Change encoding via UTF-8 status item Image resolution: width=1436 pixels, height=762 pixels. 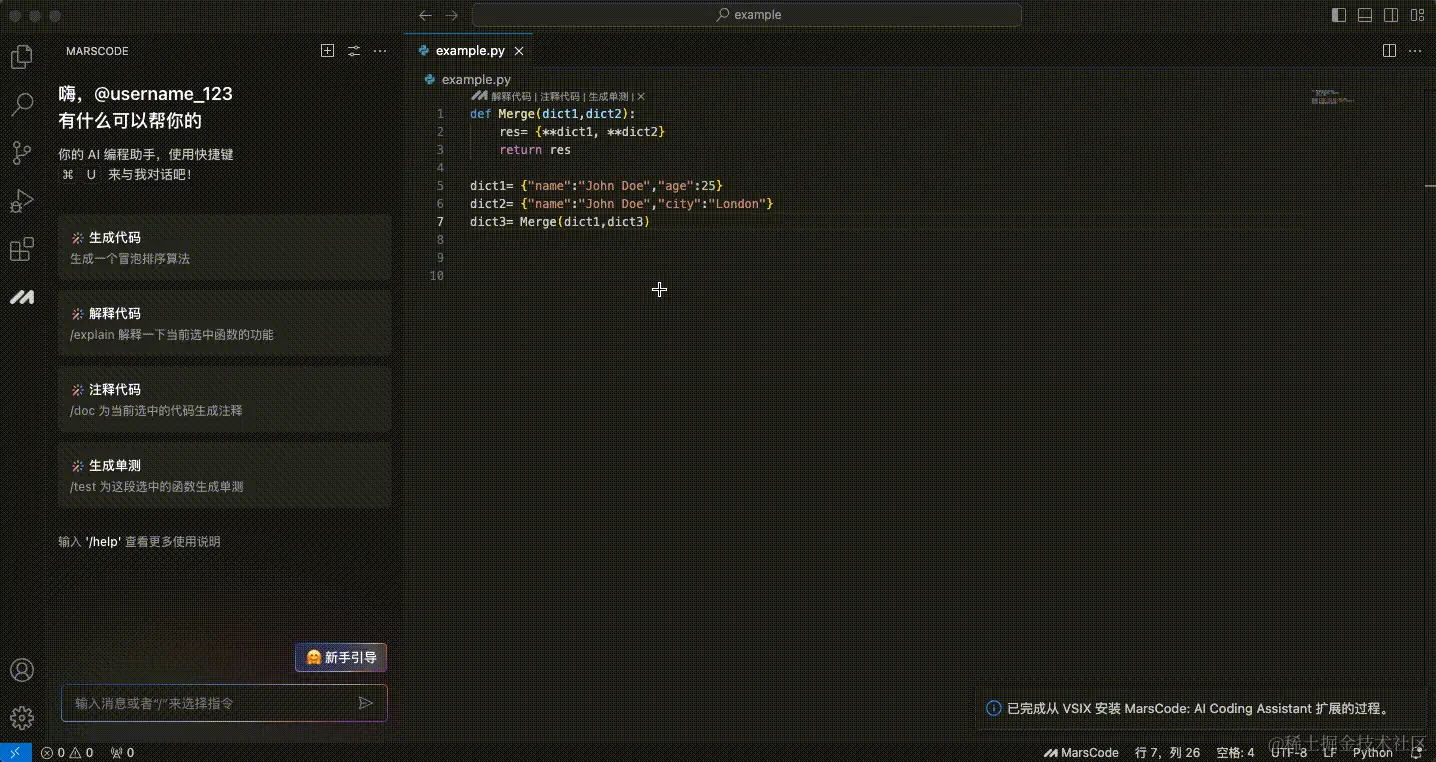point(1289,752)
